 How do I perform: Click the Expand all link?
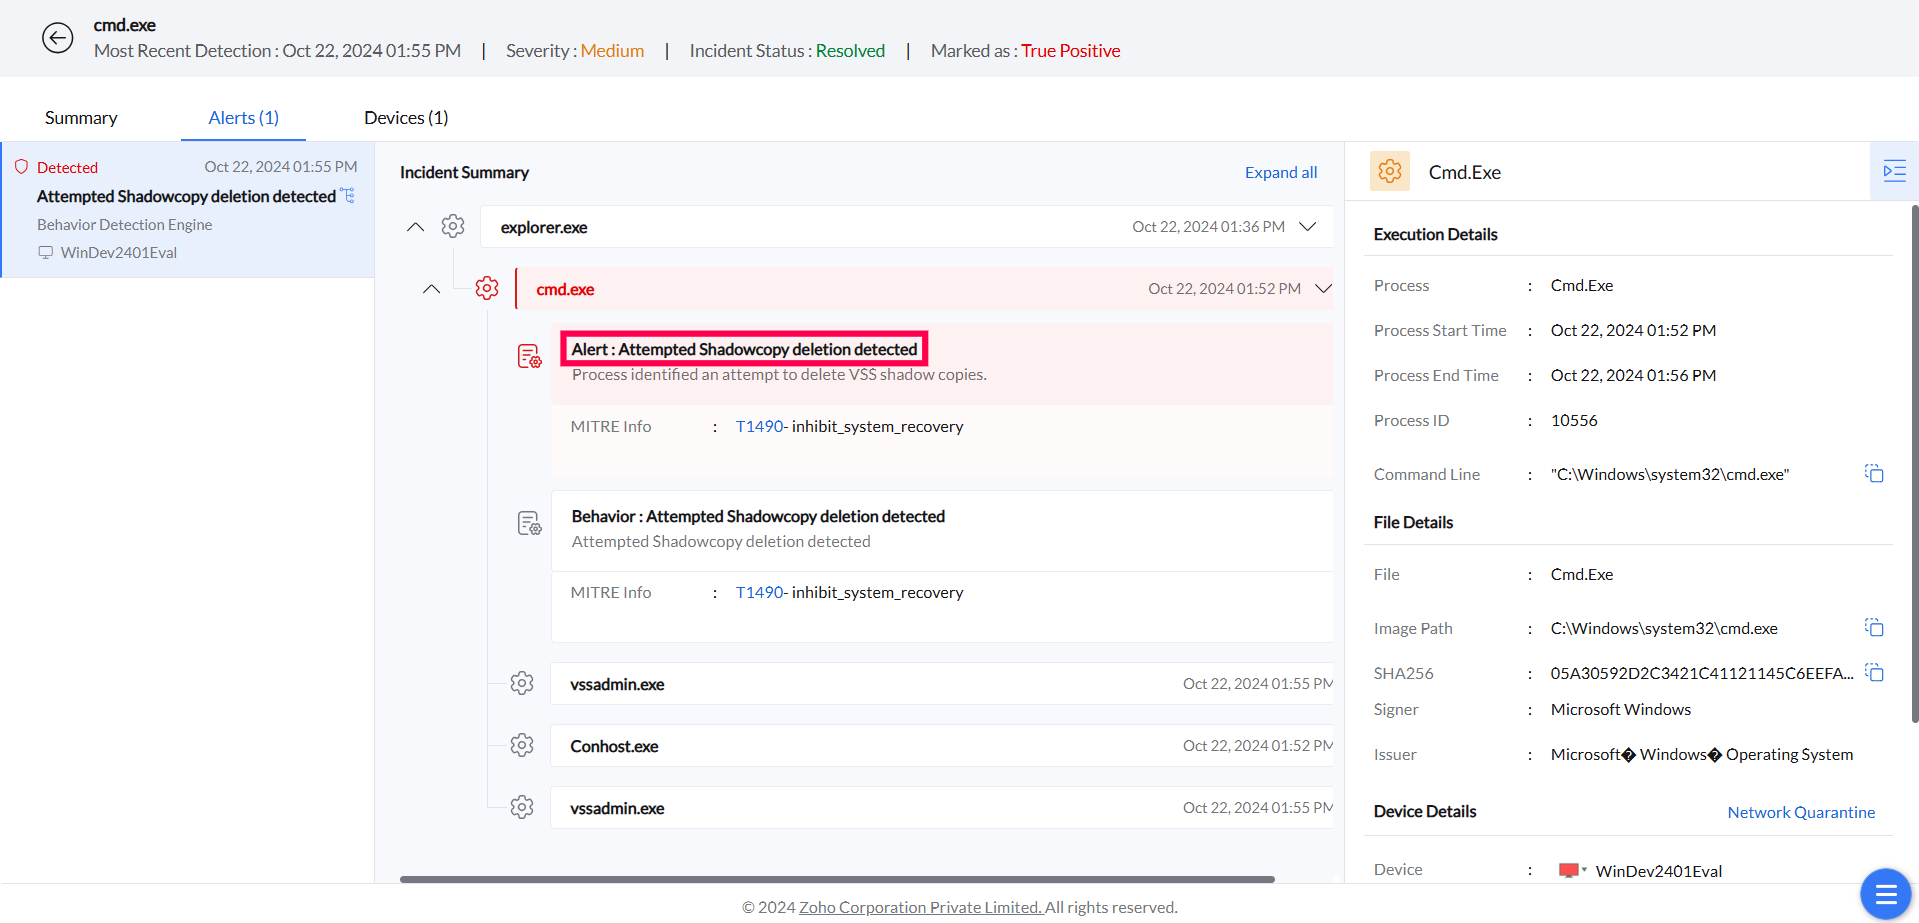pos(1280,171)
